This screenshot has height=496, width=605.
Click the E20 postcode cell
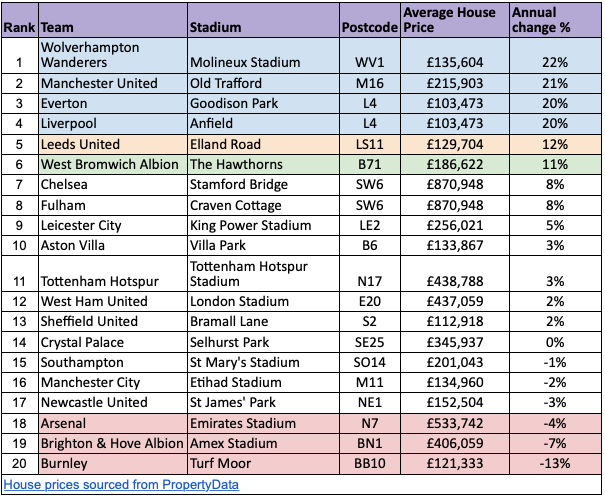[x=370, y=301]
